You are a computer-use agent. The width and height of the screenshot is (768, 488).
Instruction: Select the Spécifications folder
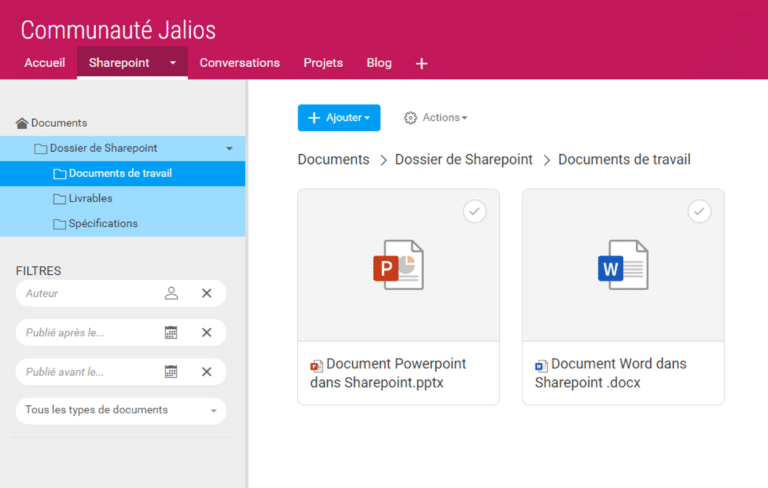122,224
